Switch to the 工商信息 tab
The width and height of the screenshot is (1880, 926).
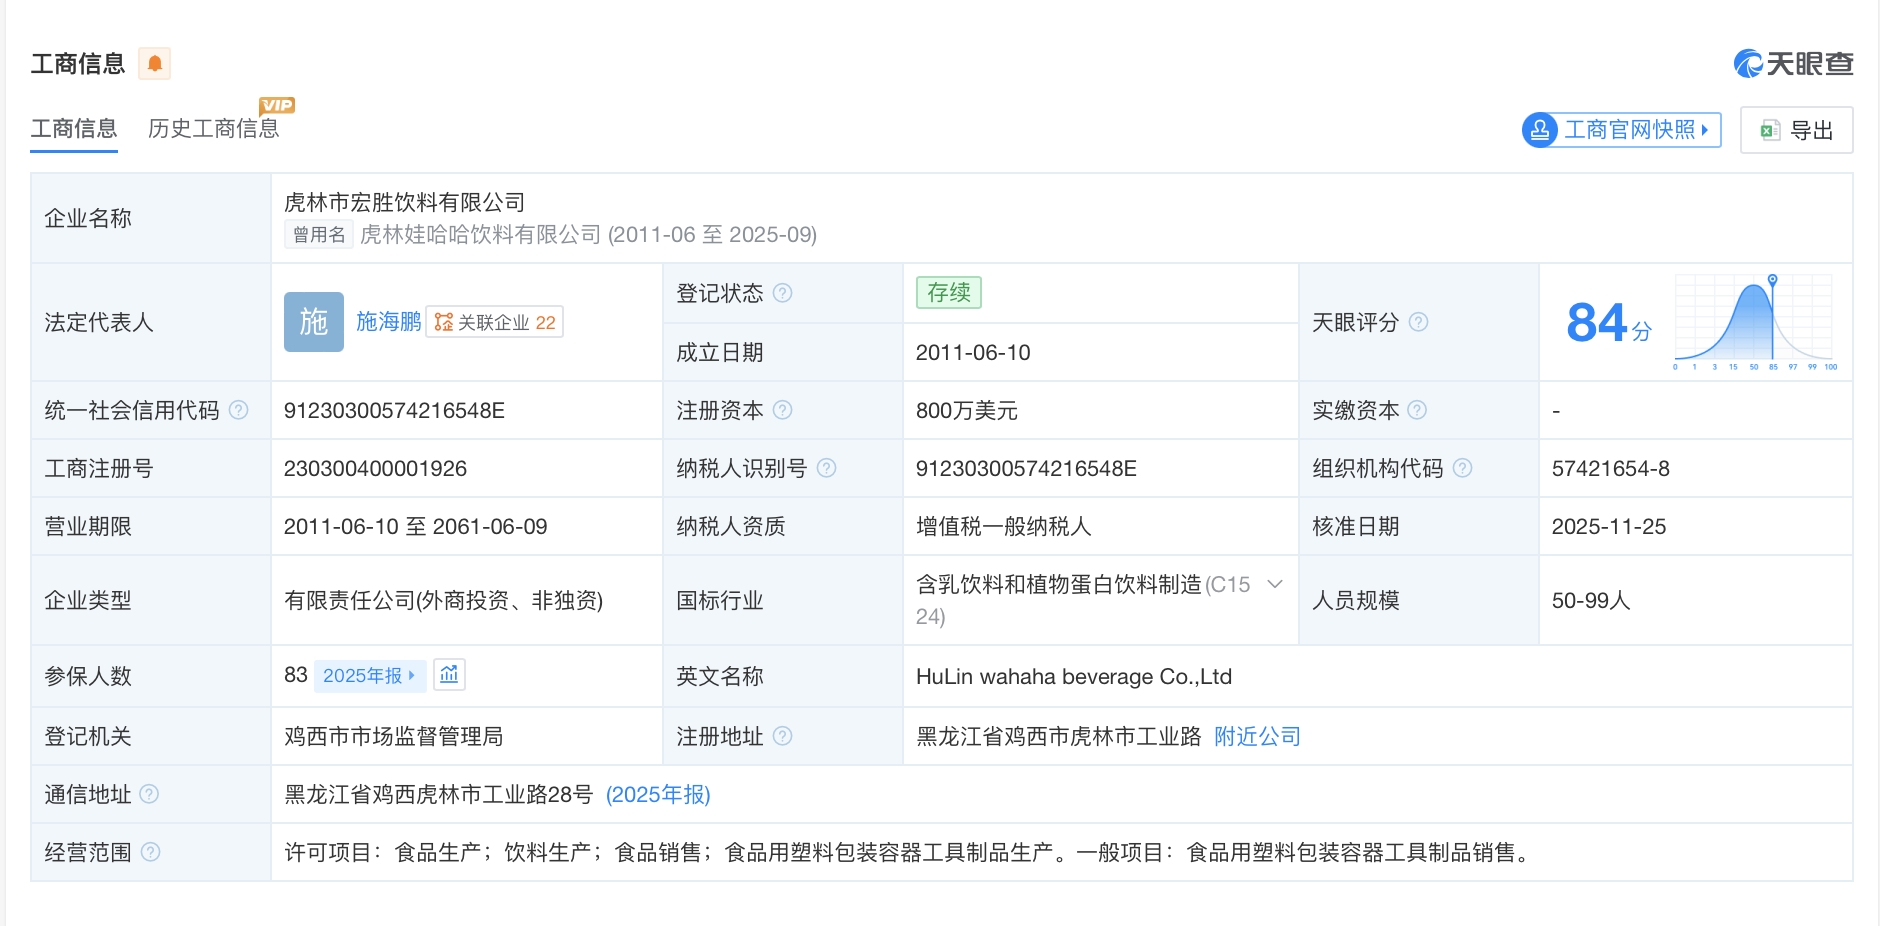pos(74,129)
